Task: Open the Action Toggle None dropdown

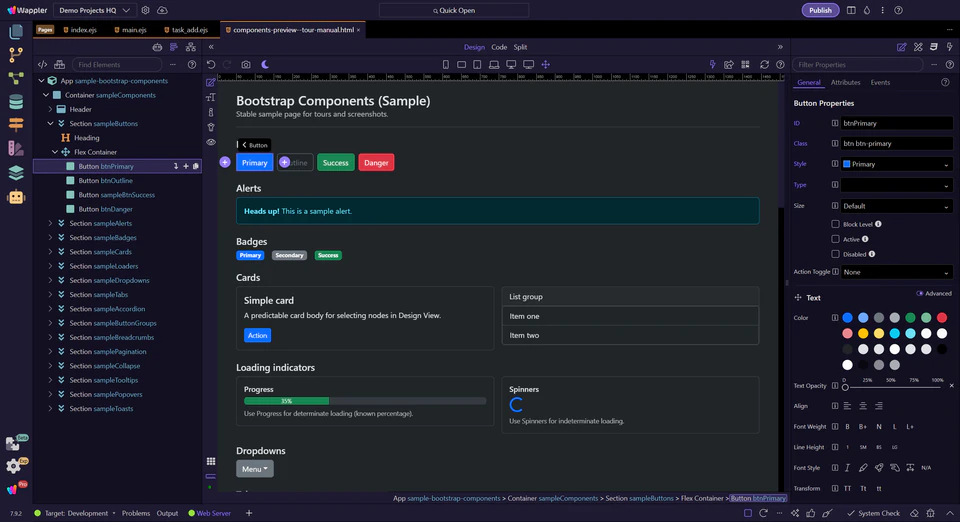Action: 896,272
